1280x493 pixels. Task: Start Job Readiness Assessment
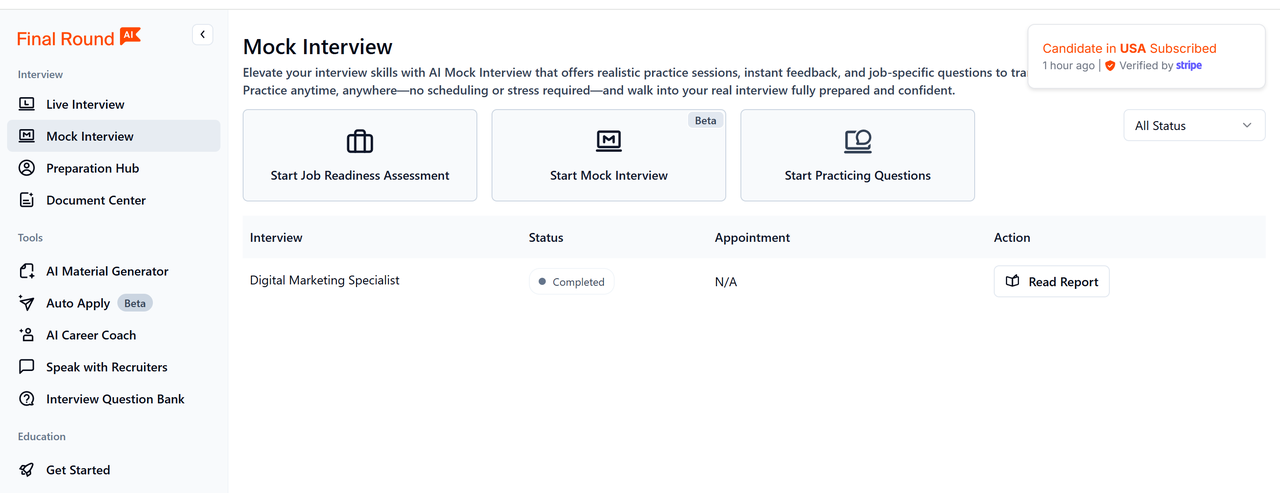tap(360, 155)
